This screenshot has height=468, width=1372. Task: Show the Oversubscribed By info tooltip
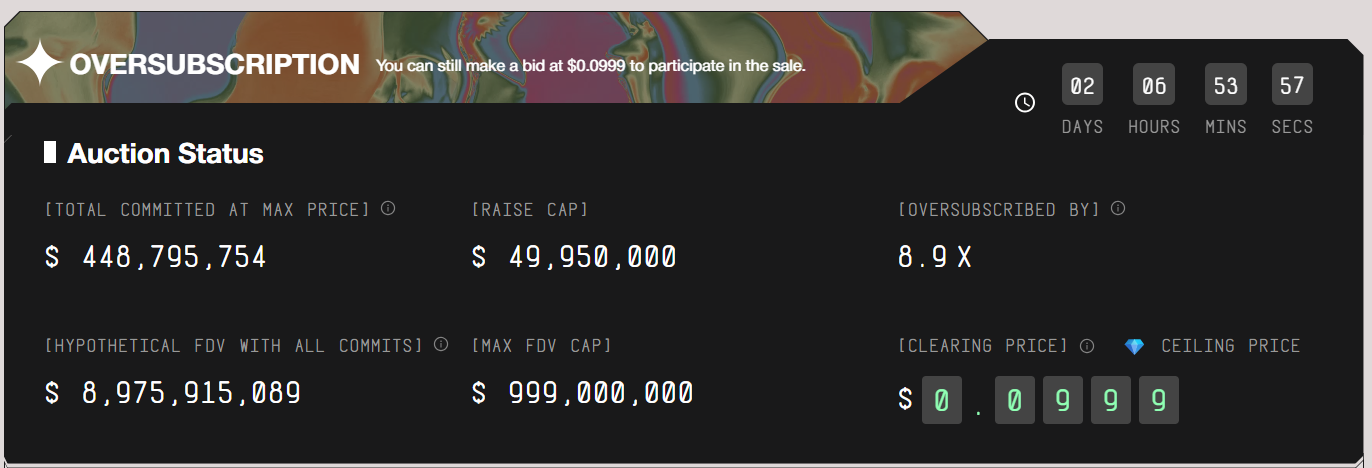point(1118,209)
